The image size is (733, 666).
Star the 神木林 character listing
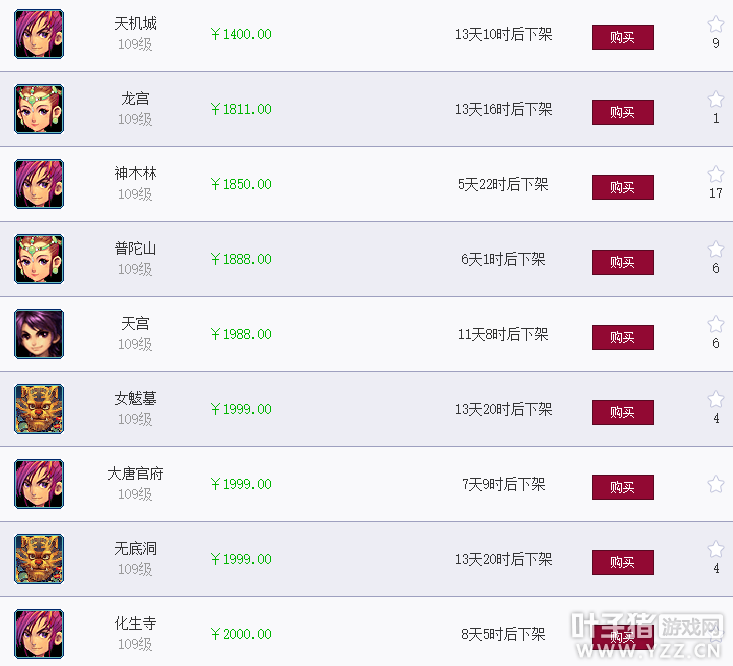point(715,174)
